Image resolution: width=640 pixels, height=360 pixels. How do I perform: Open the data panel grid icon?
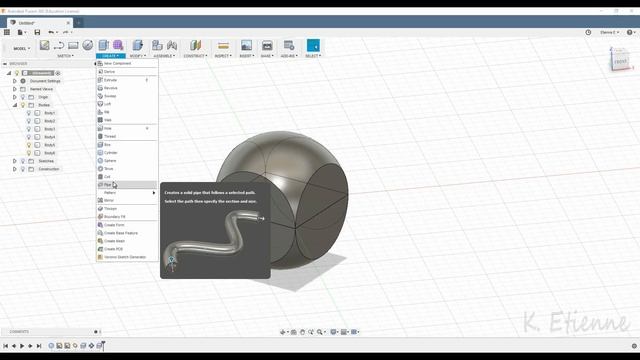pos(7,32)
